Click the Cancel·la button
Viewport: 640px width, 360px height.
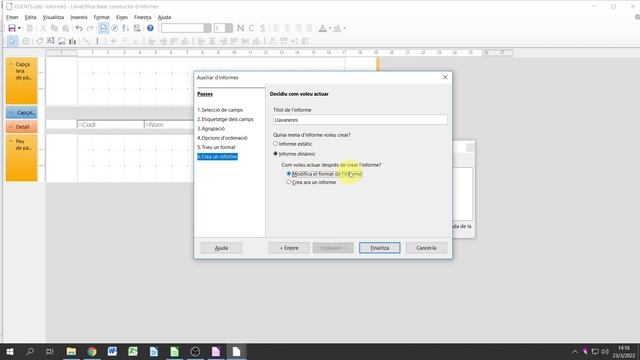coord(426,248)
